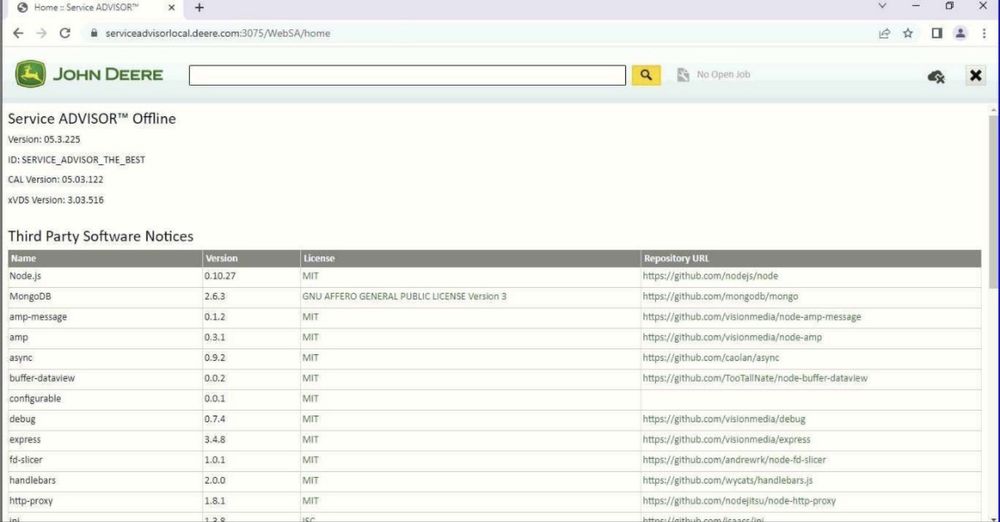The width and height of the screenshot is (1000, 522).
Task: Close the Home :: Service ADVISOR tab
Action: tap(171, 8)
